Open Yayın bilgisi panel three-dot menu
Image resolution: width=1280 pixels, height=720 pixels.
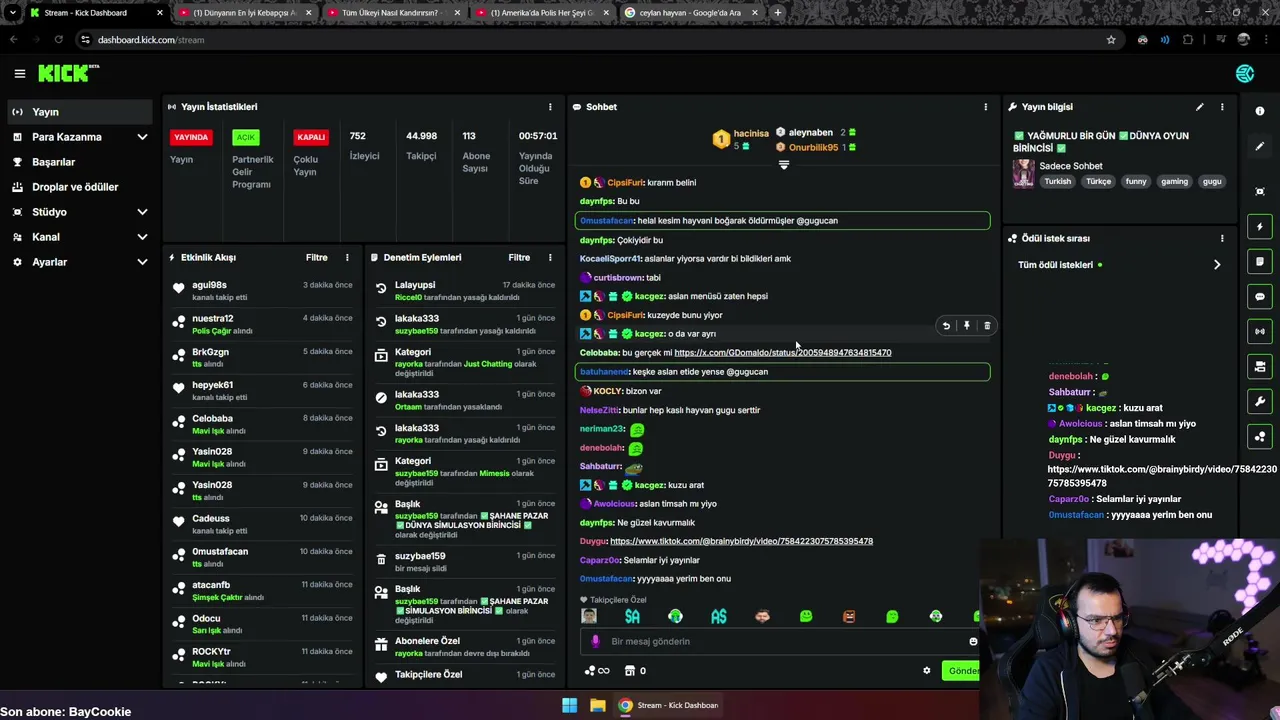[x=1222, y=107]
